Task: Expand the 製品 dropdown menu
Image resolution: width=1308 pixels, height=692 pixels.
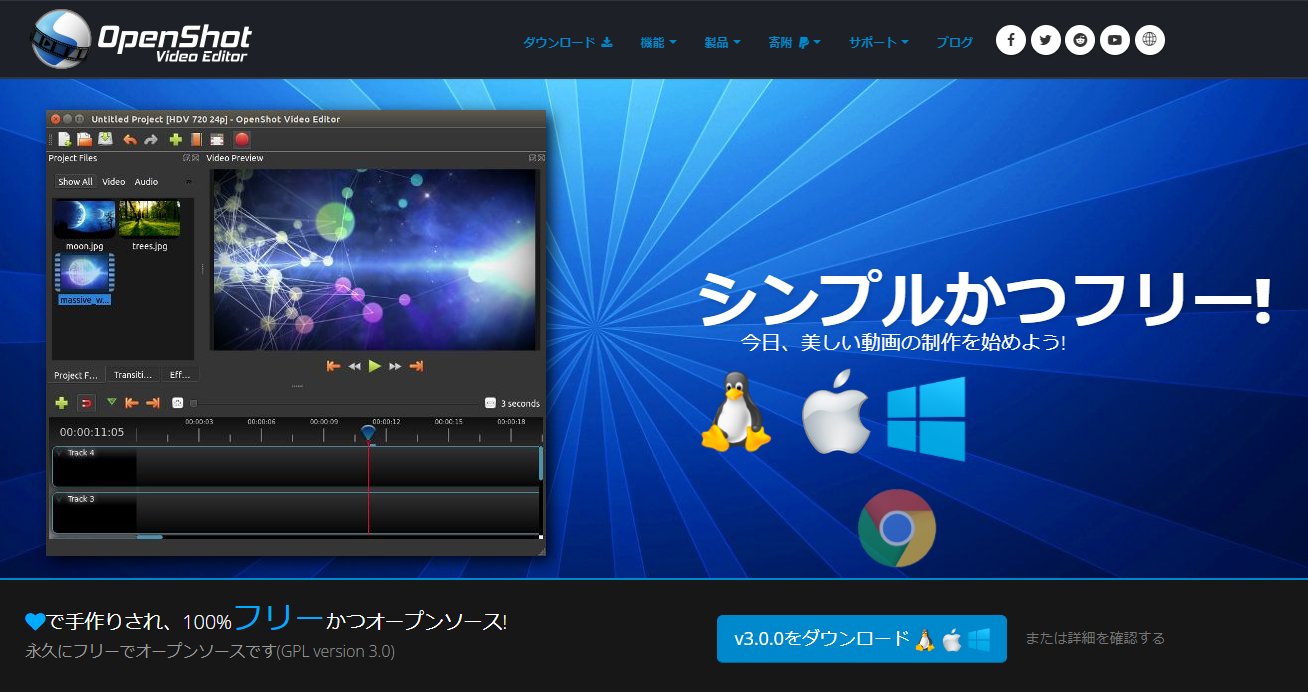Action: [x=722, y=42]
